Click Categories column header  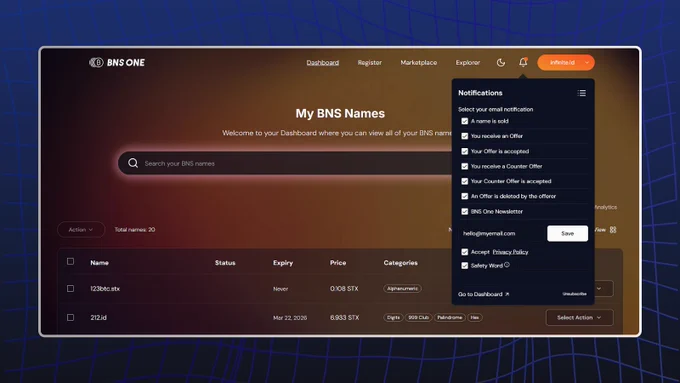[x=401, y=263]
